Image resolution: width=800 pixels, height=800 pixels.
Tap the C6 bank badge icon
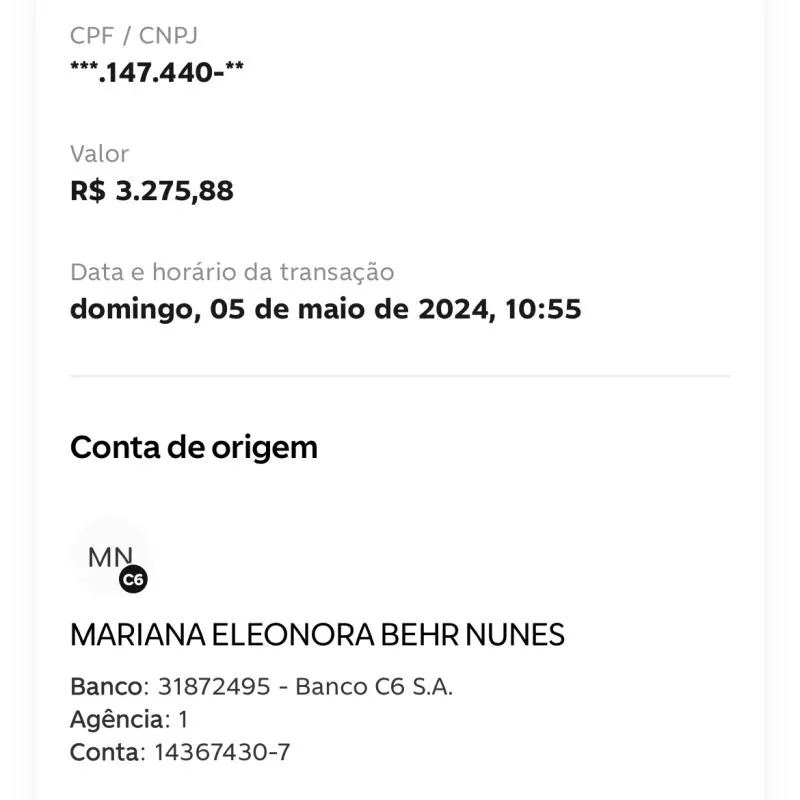click(x=133, y=579)
